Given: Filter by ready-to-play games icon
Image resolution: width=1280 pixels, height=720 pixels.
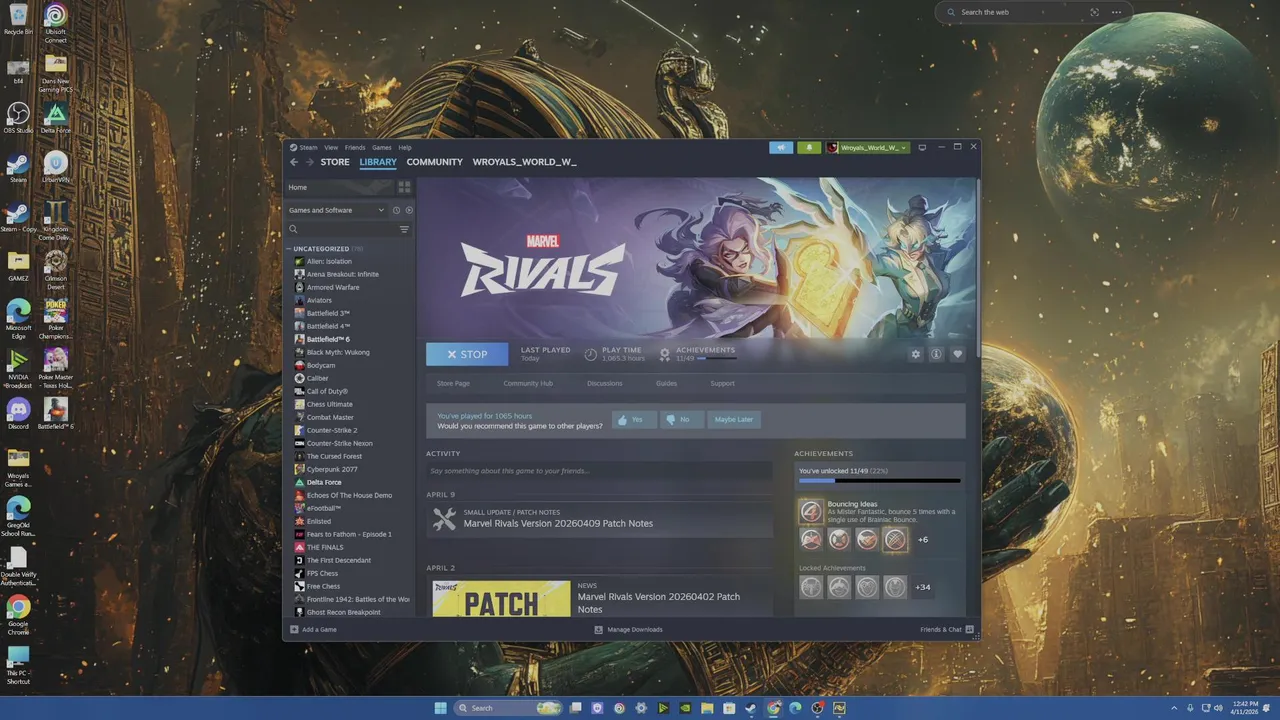Looking at the screenshot, I should click(408, 210).
